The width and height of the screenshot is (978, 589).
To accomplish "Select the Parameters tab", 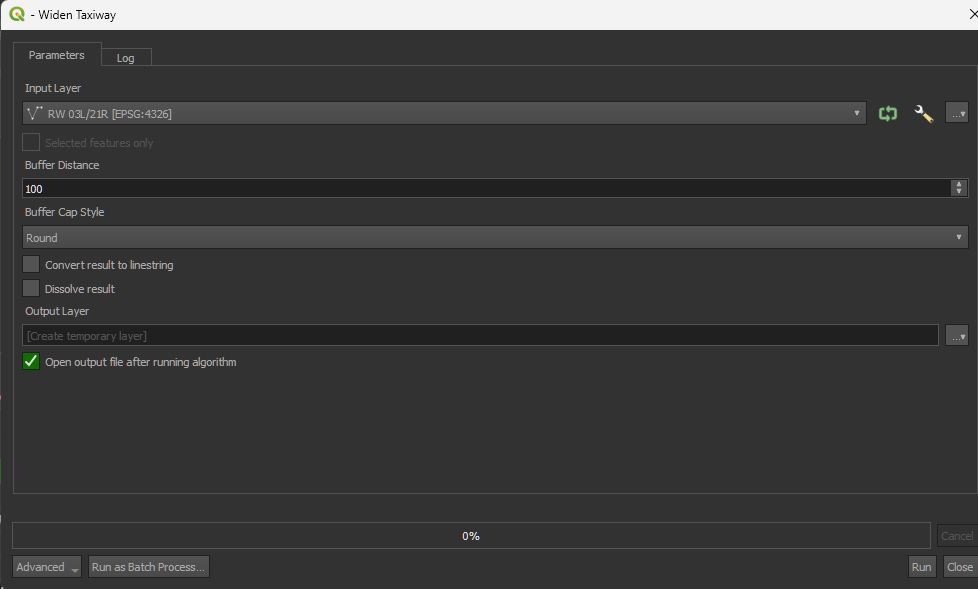I will [56, 55].
